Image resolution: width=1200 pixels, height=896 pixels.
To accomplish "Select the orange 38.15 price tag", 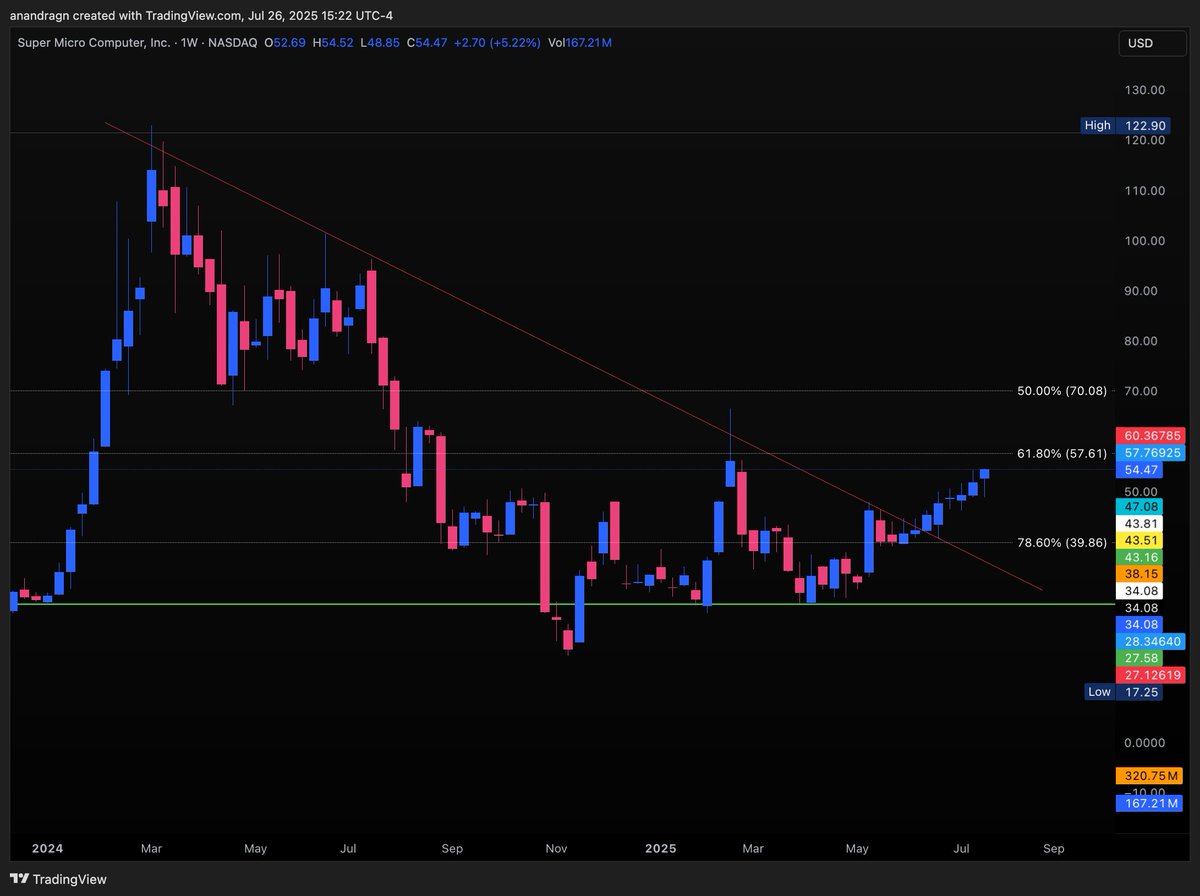I will coord(1138,574).
